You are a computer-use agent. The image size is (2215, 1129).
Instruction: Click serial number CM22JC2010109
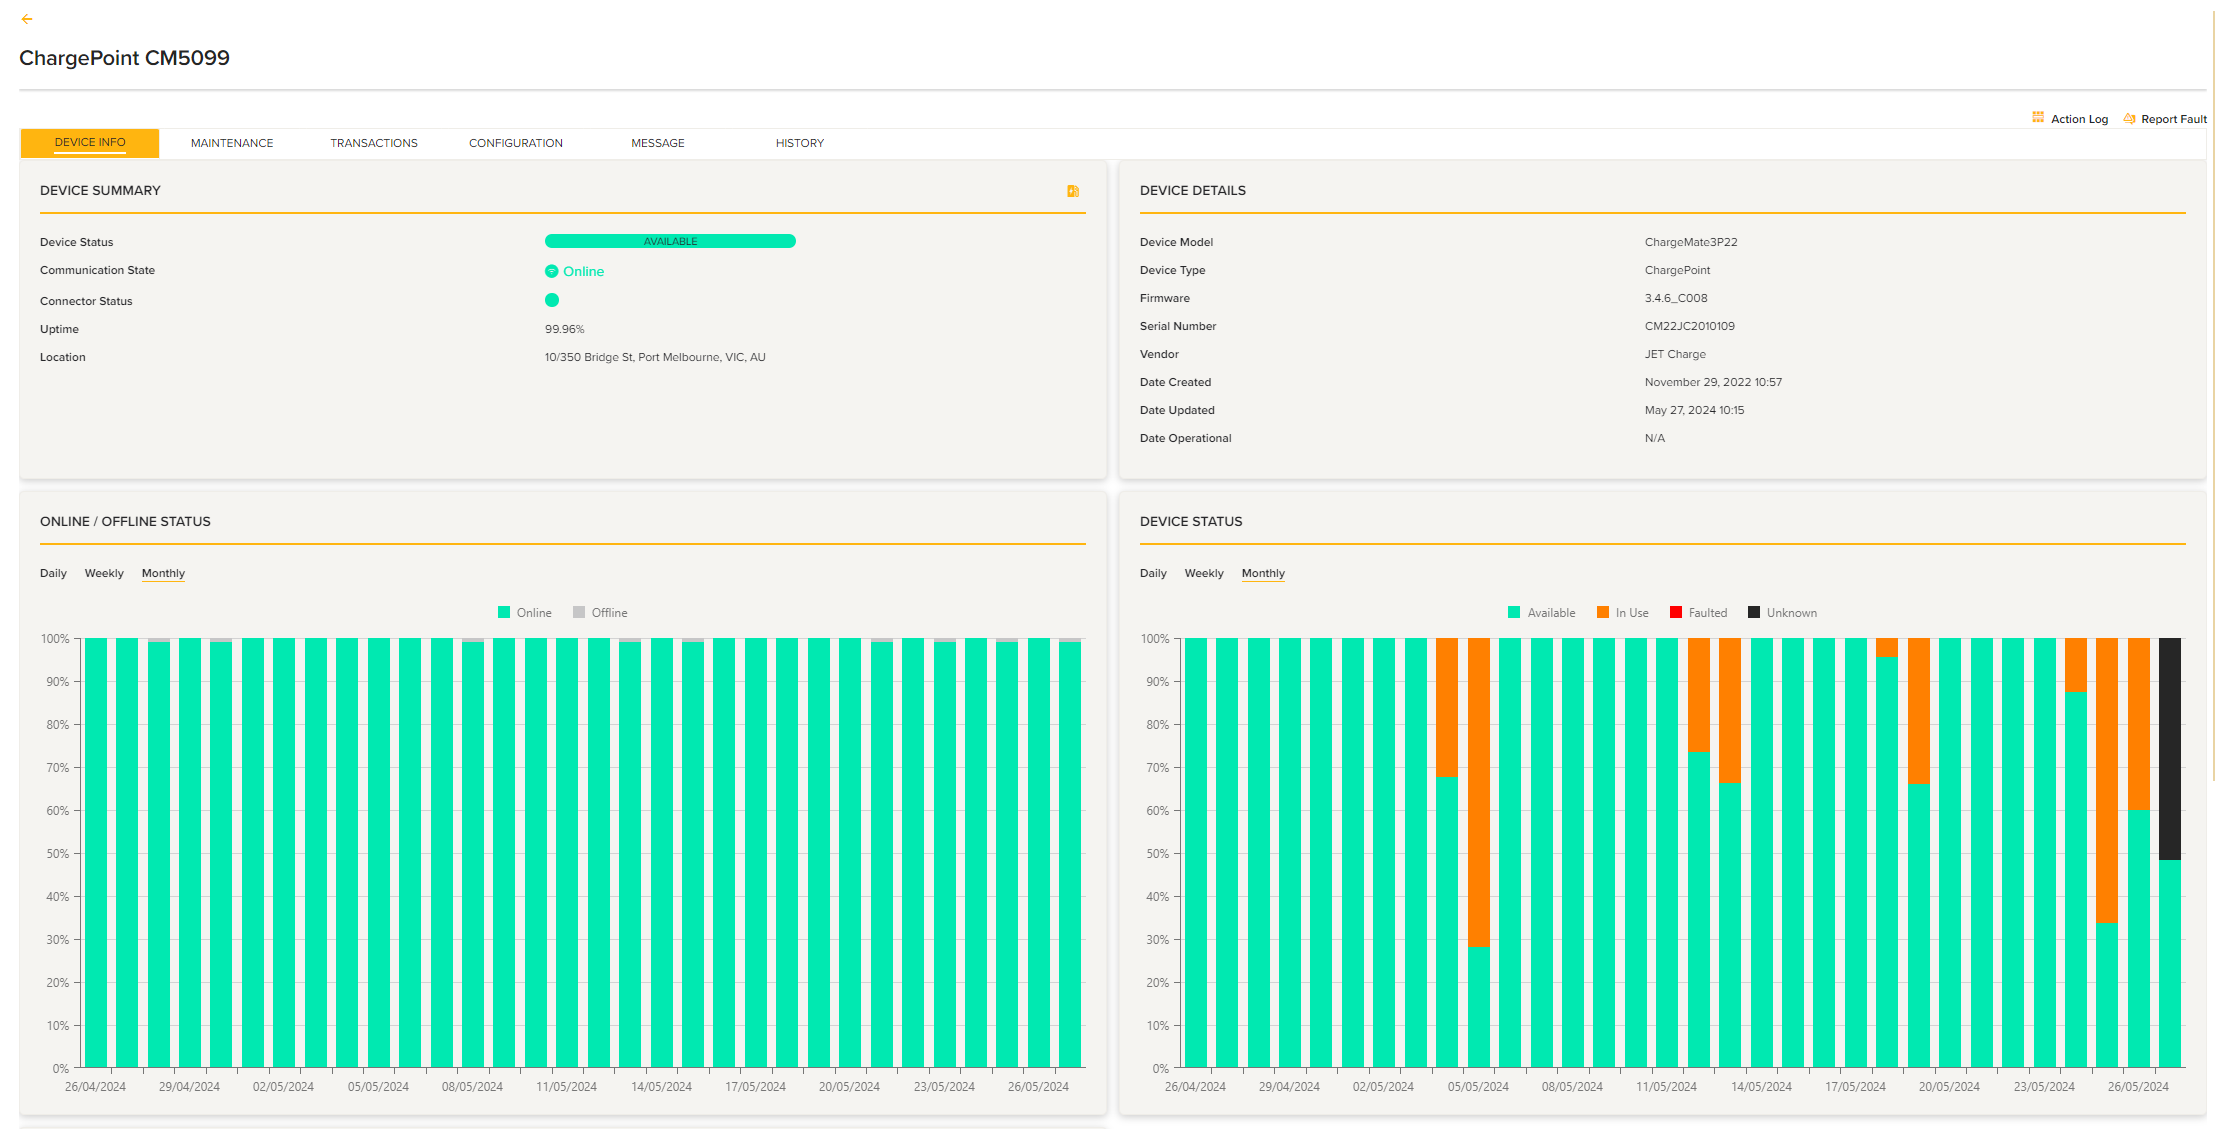[x=1690, y=326]
